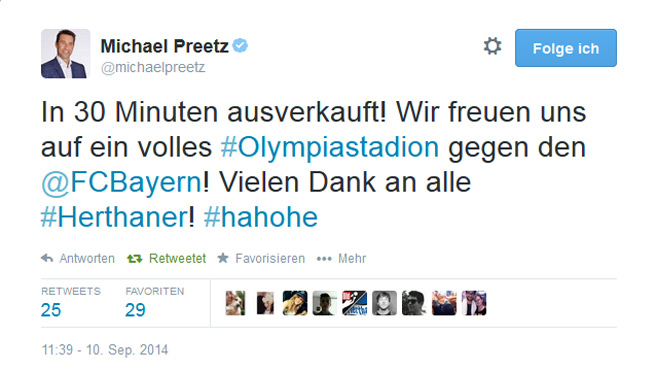
Task: Open the tweet timestamp 11:39 - 10. Sep. 2014
Action: tap(105, 350)
